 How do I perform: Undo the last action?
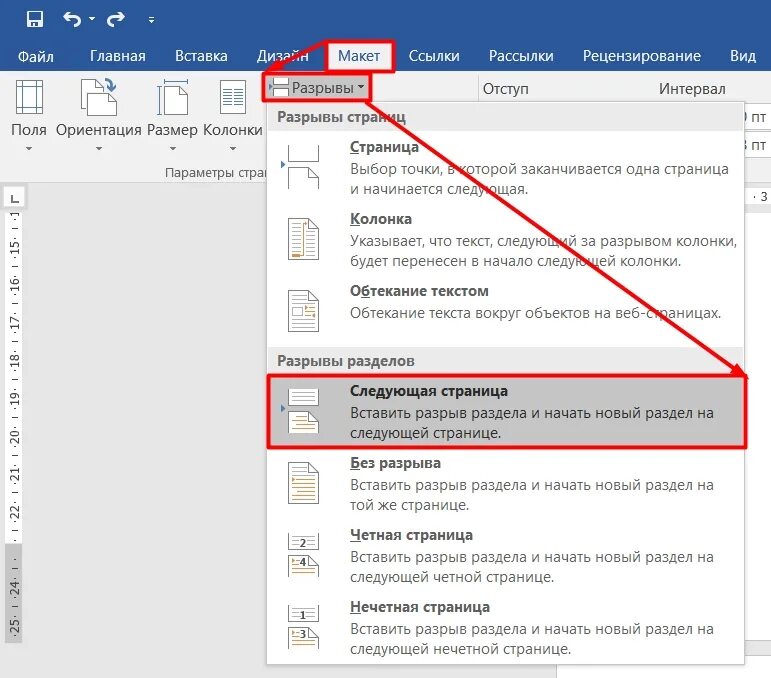pos(72,20)
